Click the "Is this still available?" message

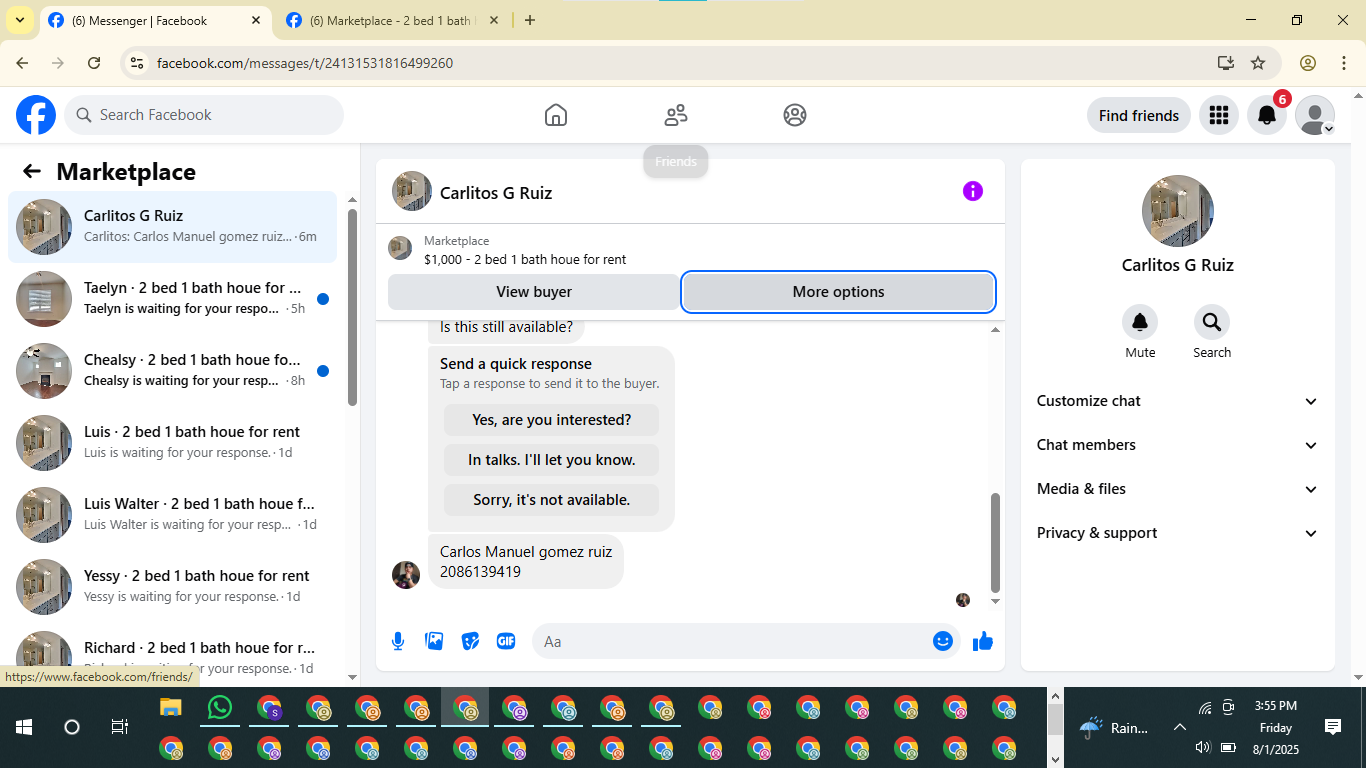tap(506, 327)
